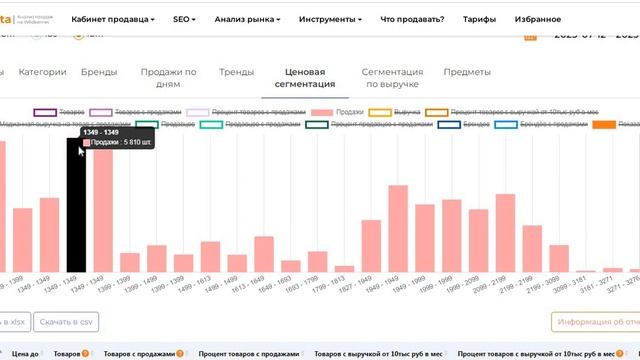
Task: Select the Ценовая сегментация tab
Action: [305, 78]
